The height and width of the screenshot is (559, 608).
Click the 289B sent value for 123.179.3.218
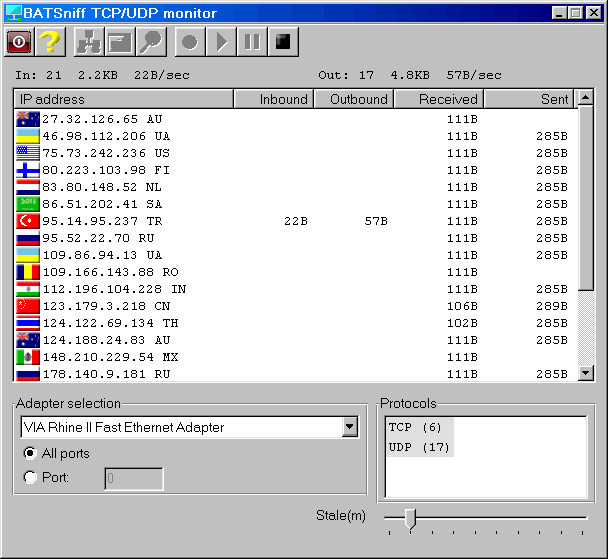coord(552,306)
